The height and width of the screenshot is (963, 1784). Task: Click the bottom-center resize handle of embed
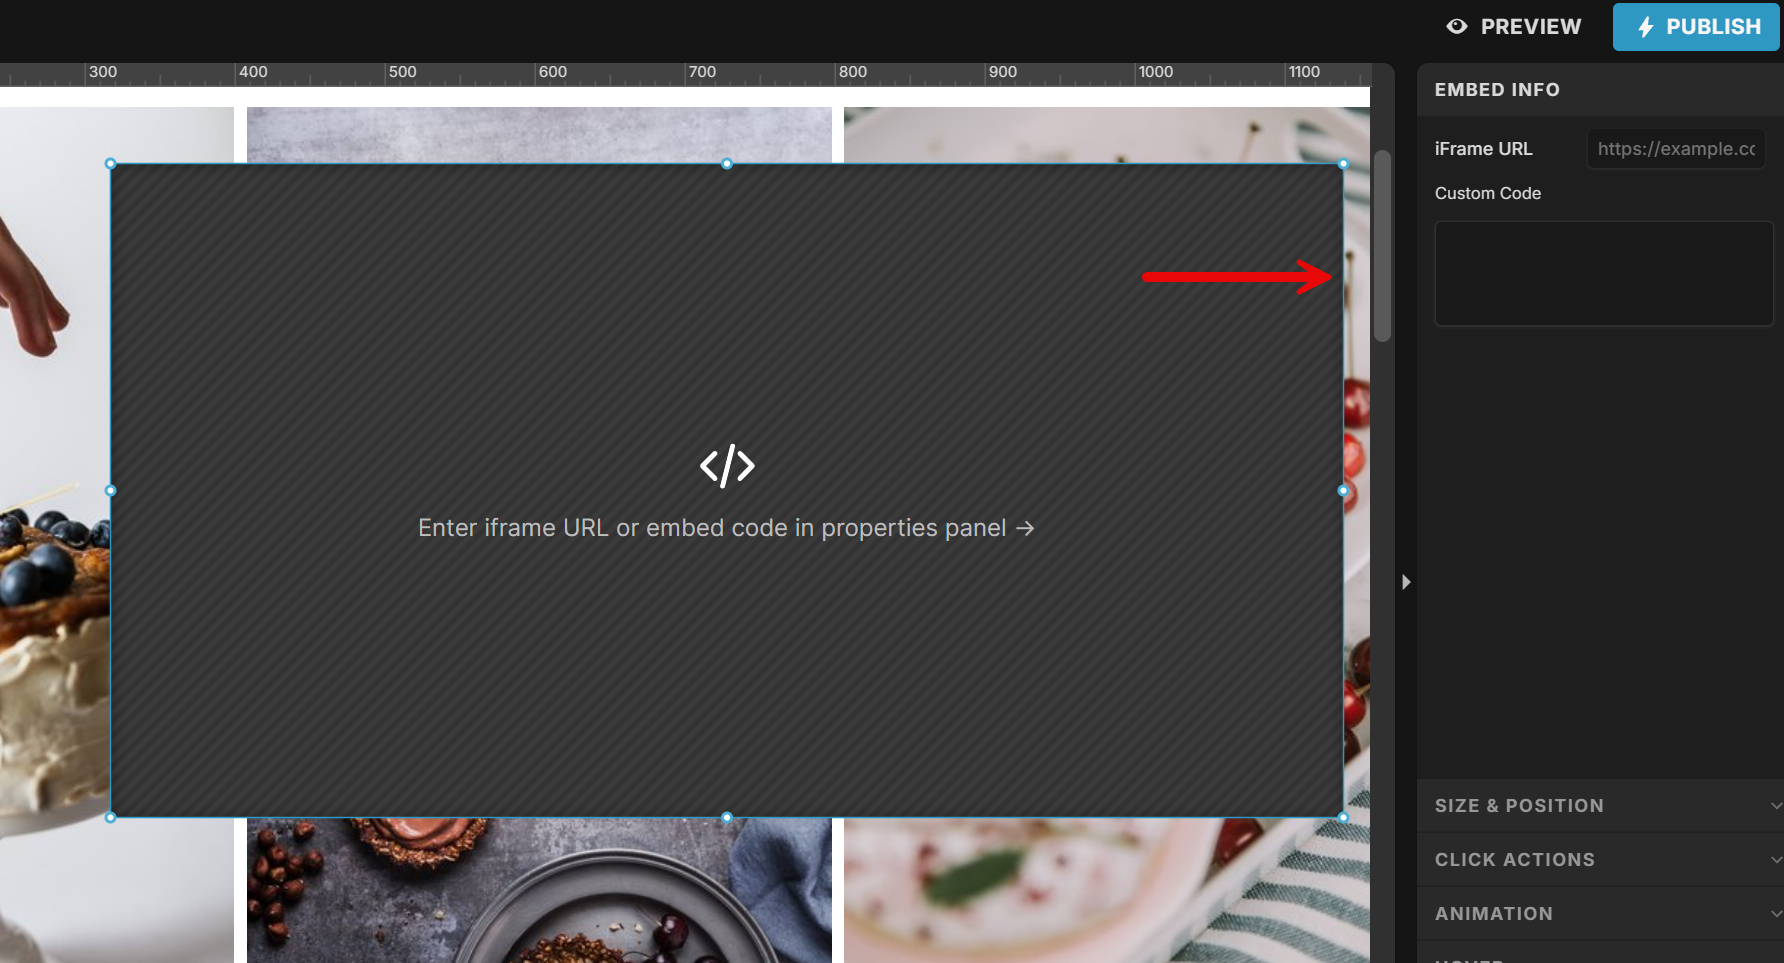[x=727, y=818]
